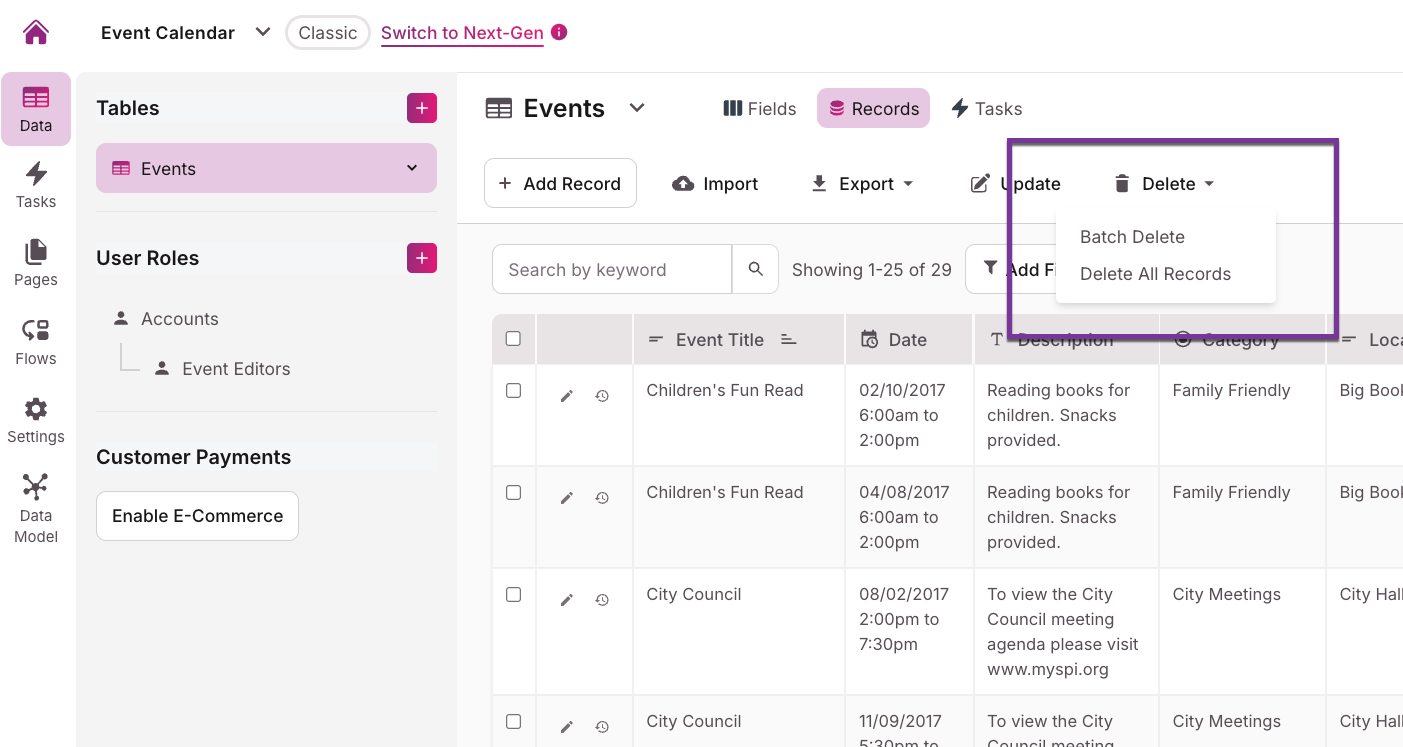Click the plus icon next to Tables
The width and height of the screenshot is (1403, 747).
click(x=421, y=108)
